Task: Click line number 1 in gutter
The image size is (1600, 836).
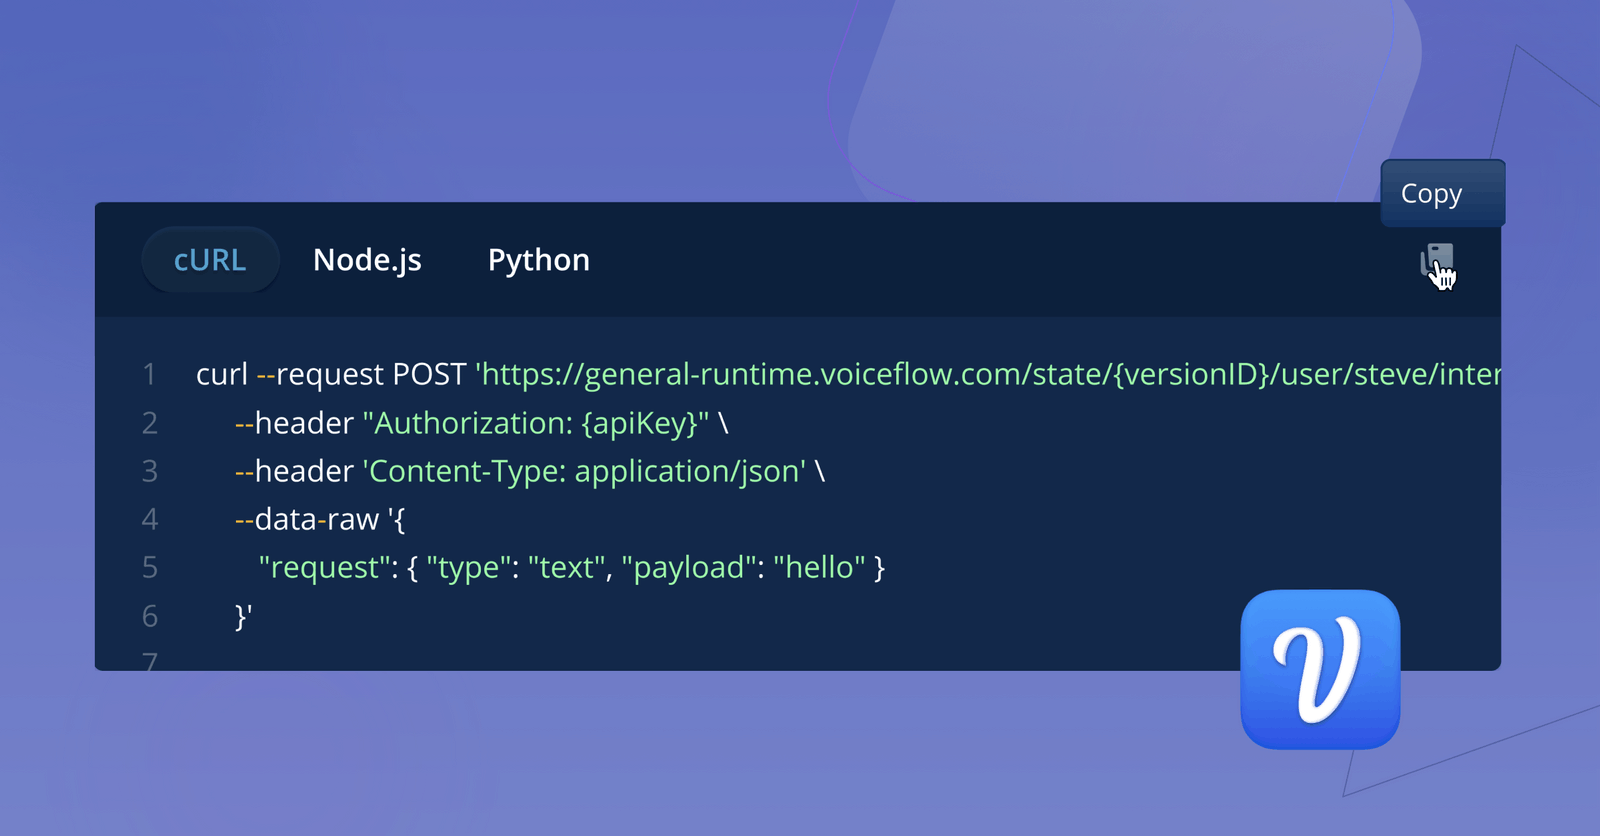Action: tap(149, 374)
